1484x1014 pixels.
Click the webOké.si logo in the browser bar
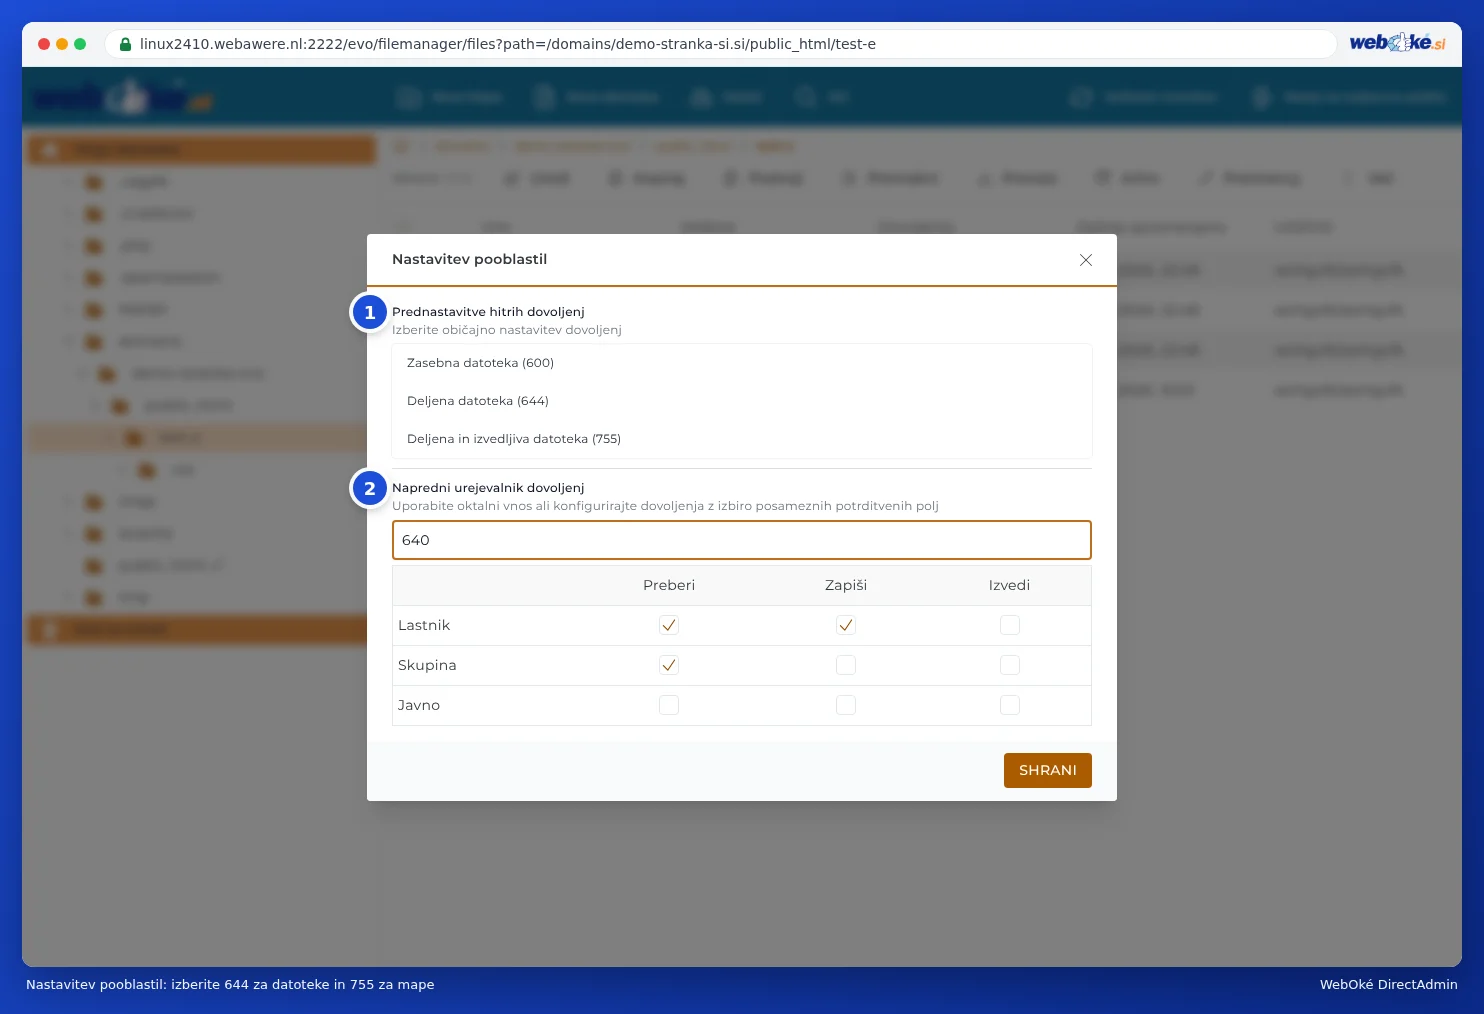coord(1397,42)
